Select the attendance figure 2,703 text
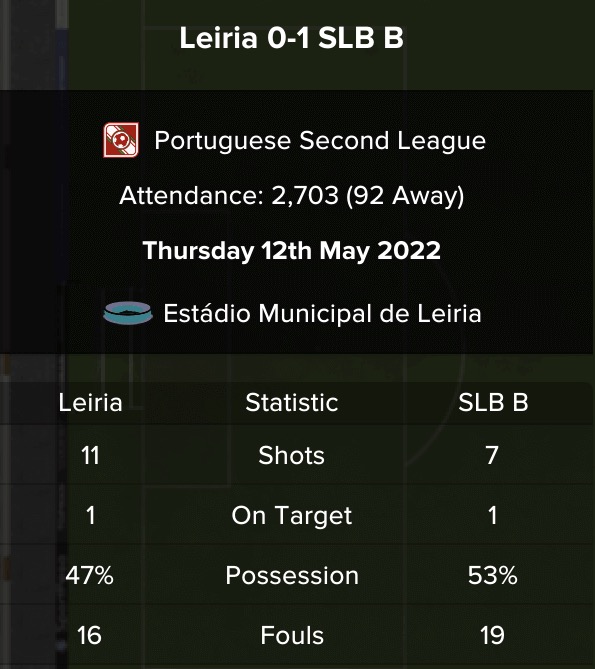Screen dimensions: 595x669 click(x=305, y=196)
